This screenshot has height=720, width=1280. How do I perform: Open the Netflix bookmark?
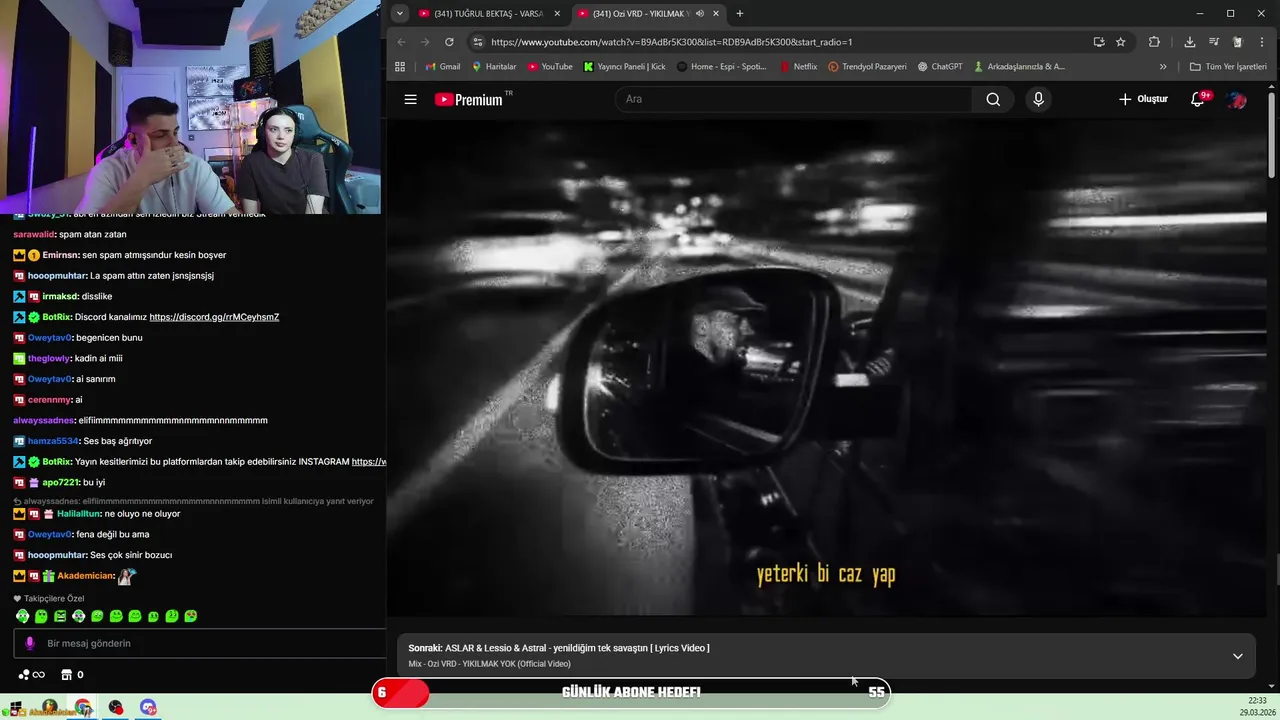pos(798,67)
